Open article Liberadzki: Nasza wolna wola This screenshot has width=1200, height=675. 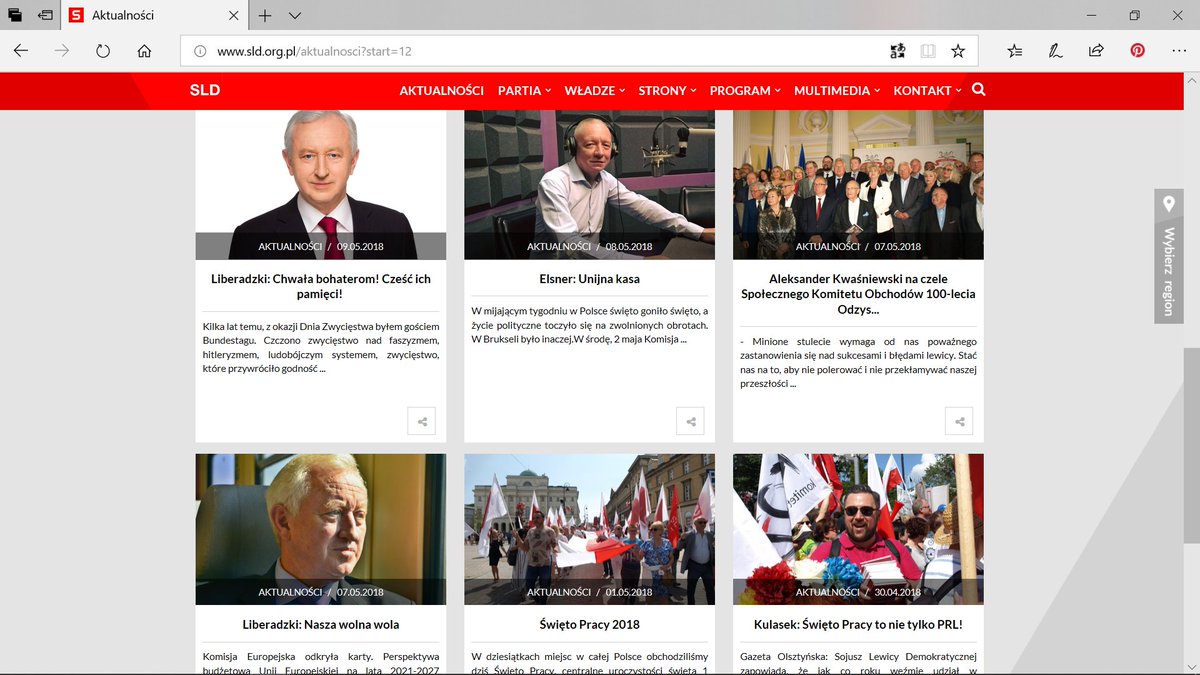[321, 624]
